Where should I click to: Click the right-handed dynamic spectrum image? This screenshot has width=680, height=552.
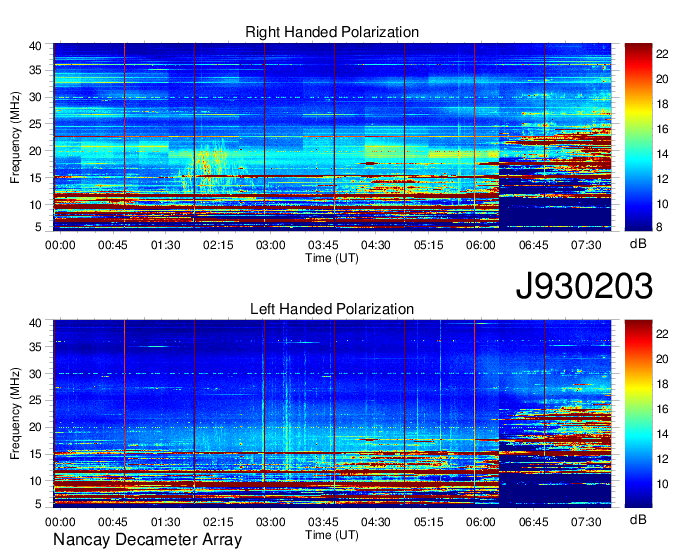point(332,136)
